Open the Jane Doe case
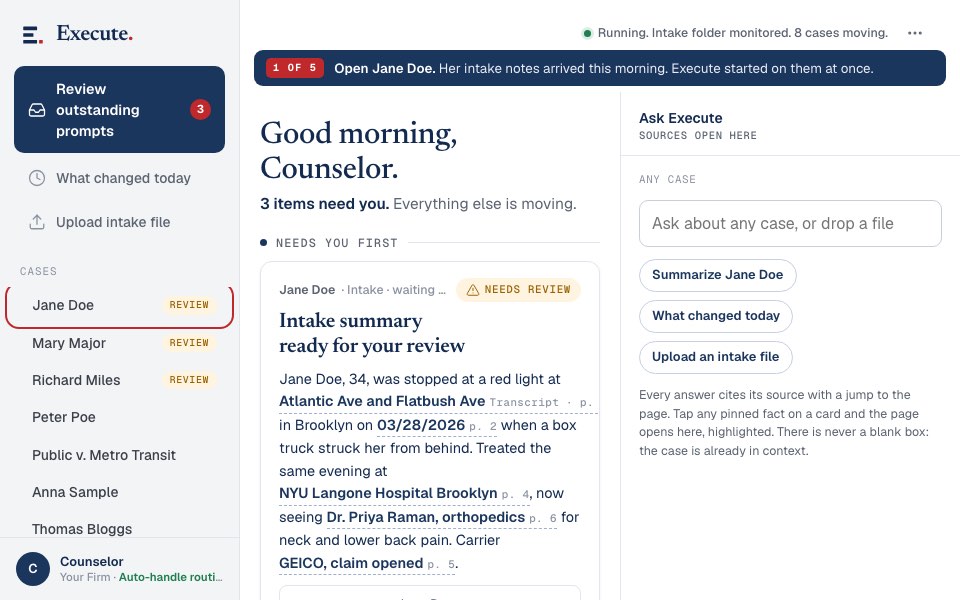 (119, 306)
